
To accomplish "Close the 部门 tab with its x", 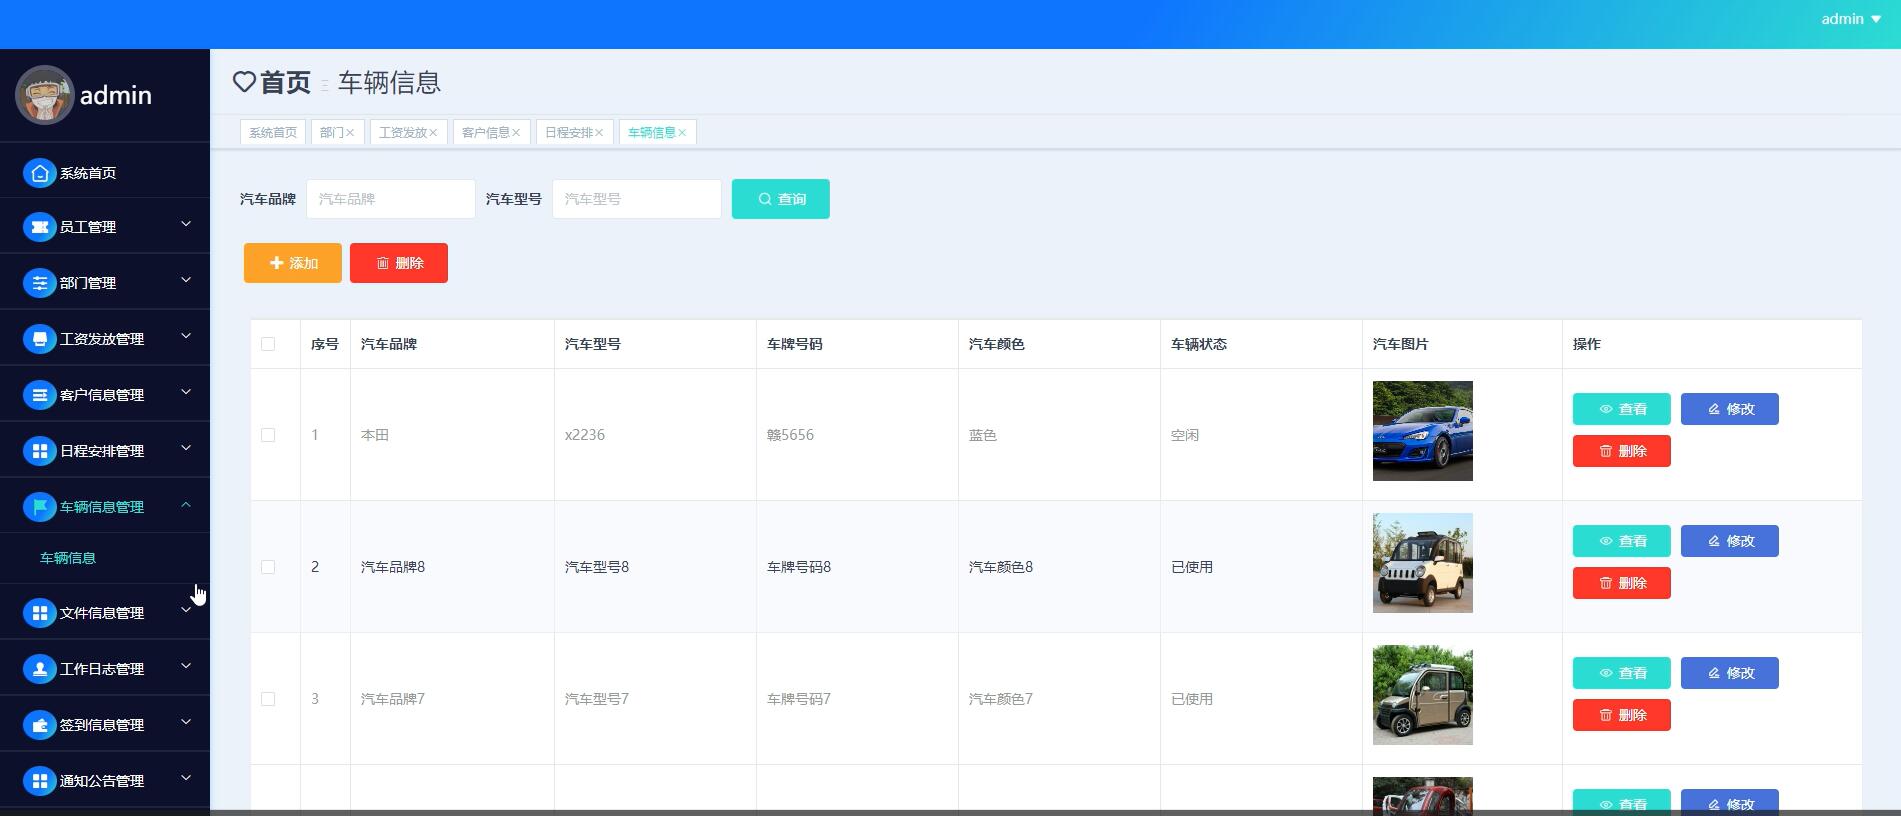I will (x=350, y=133).
